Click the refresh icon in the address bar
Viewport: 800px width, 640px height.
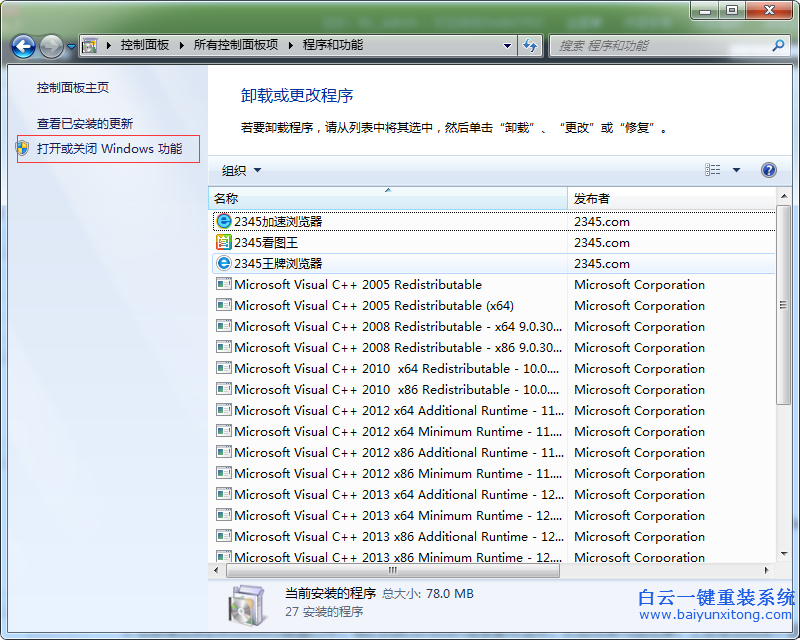[x=530, y=46]
